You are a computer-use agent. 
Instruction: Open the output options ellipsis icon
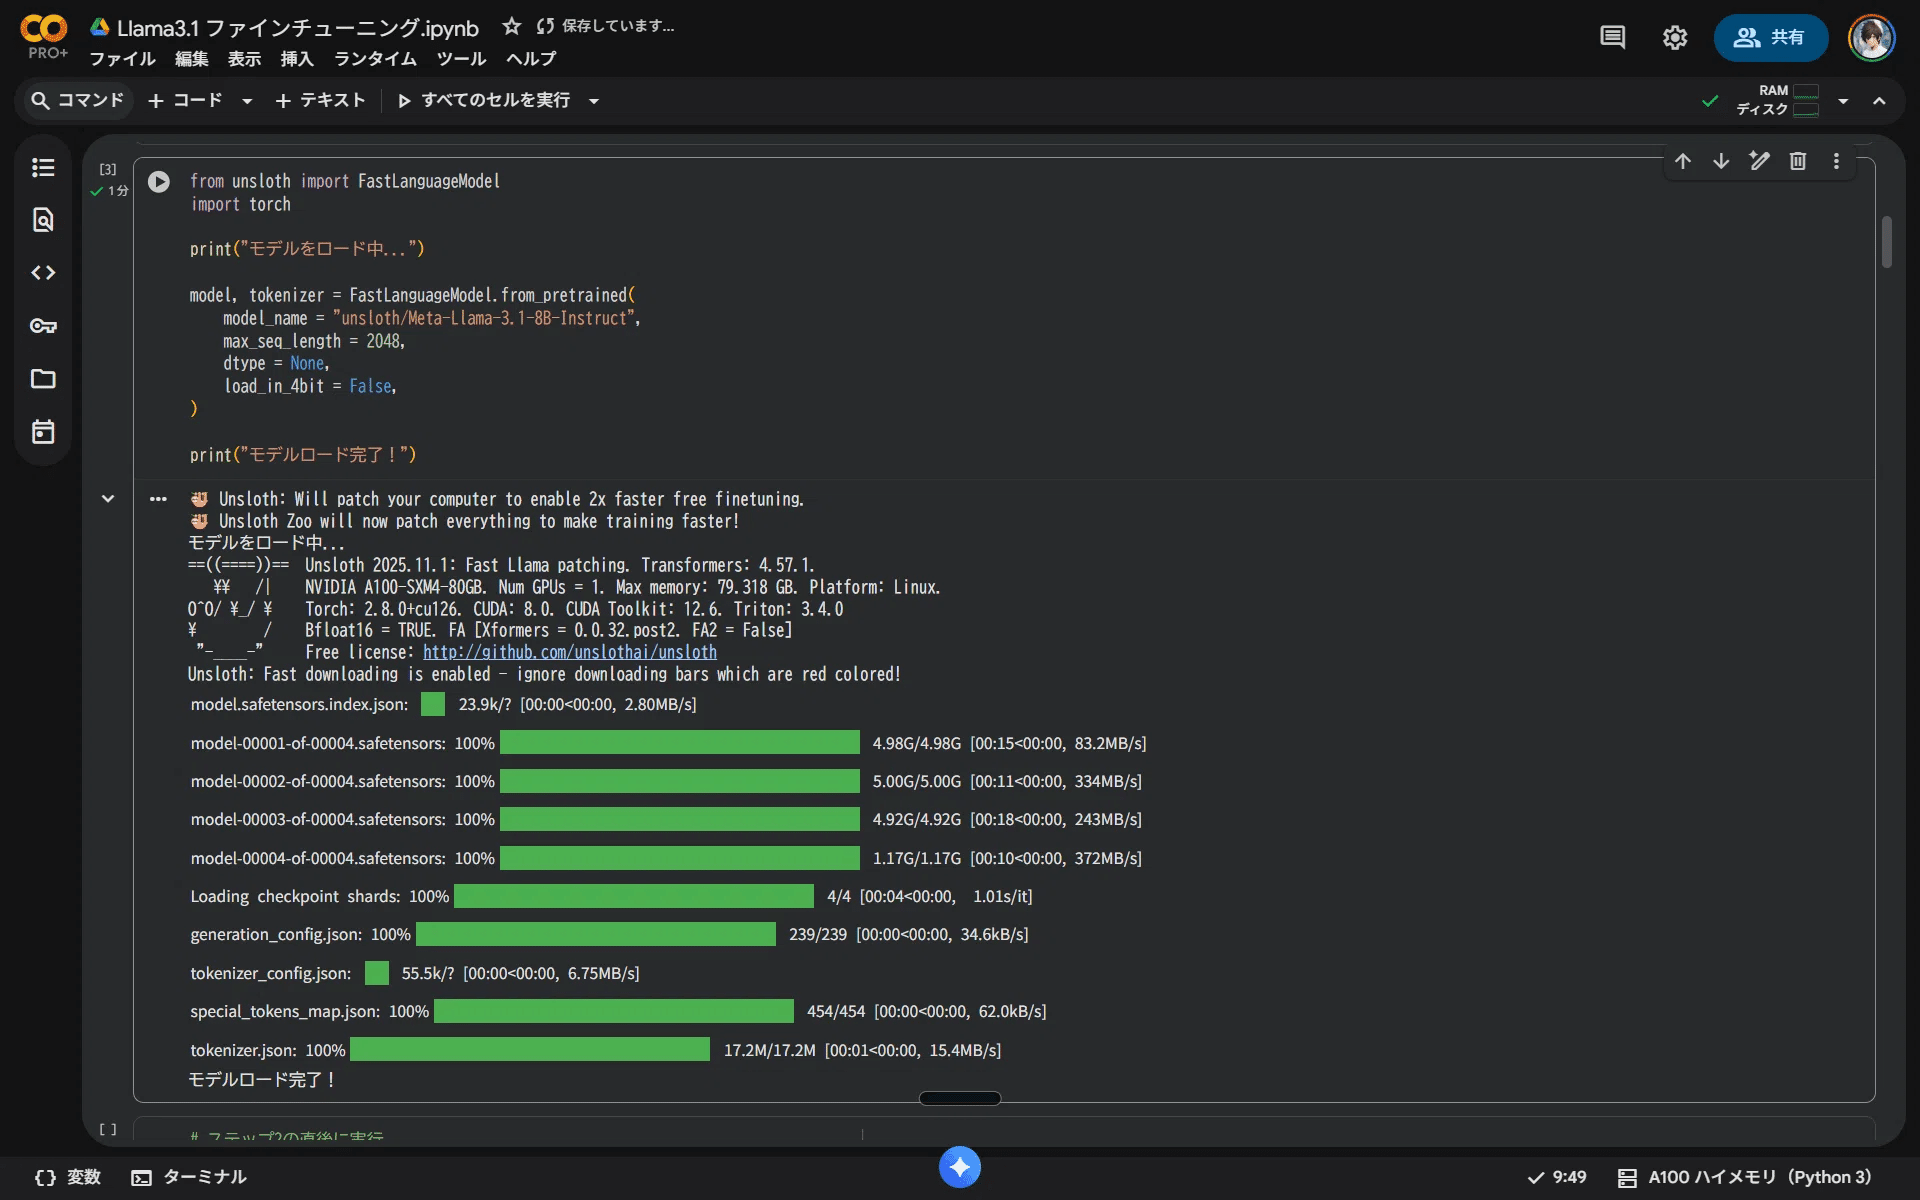[158, 499]
